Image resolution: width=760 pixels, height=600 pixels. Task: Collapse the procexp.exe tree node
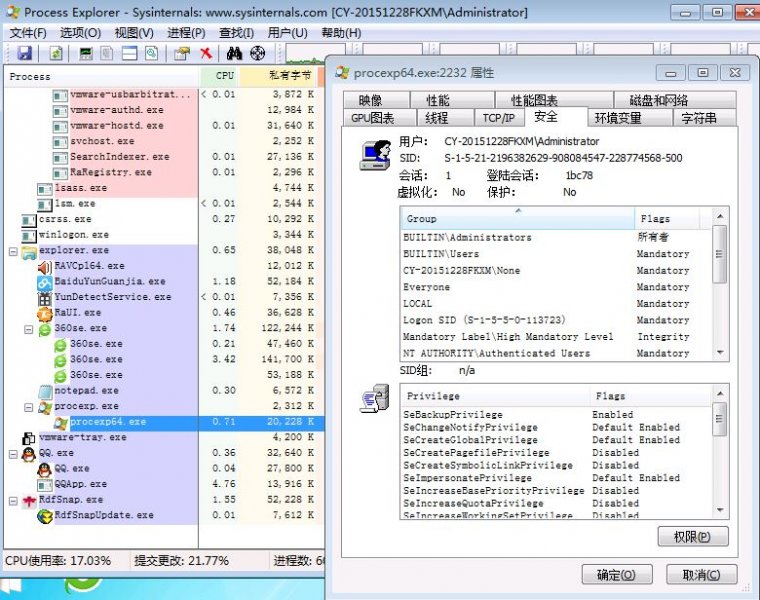pyautogui.click(x=29, y=407)
